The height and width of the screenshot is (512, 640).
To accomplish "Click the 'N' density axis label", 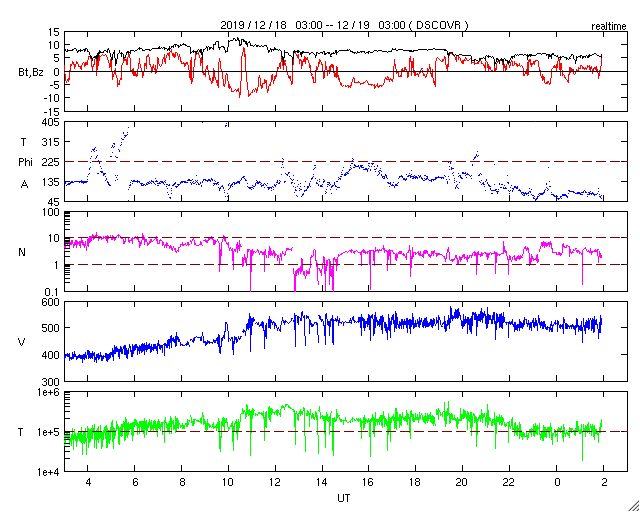I will (x=22, y=252).
